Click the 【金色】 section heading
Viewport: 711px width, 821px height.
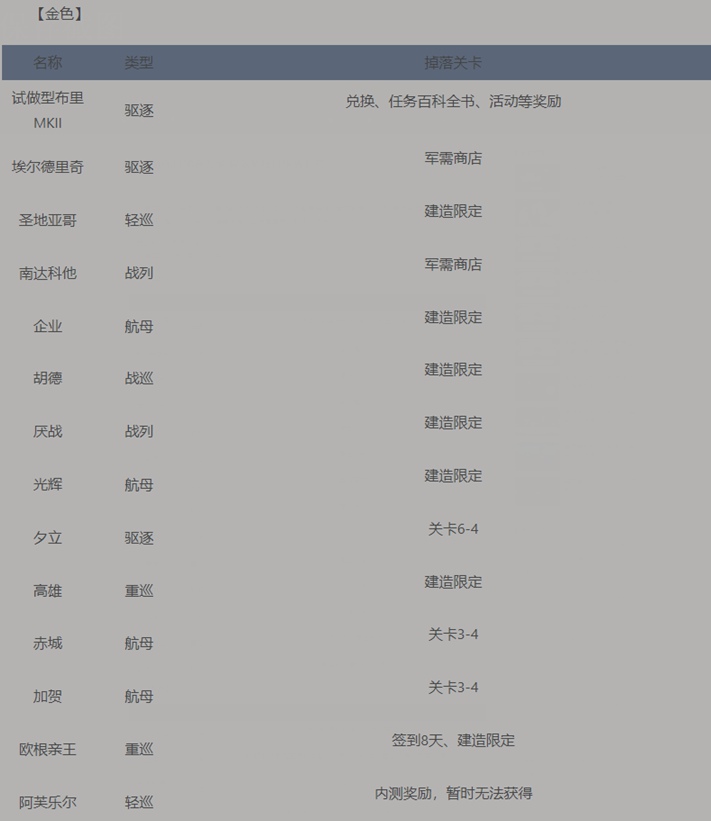[59, 14]
